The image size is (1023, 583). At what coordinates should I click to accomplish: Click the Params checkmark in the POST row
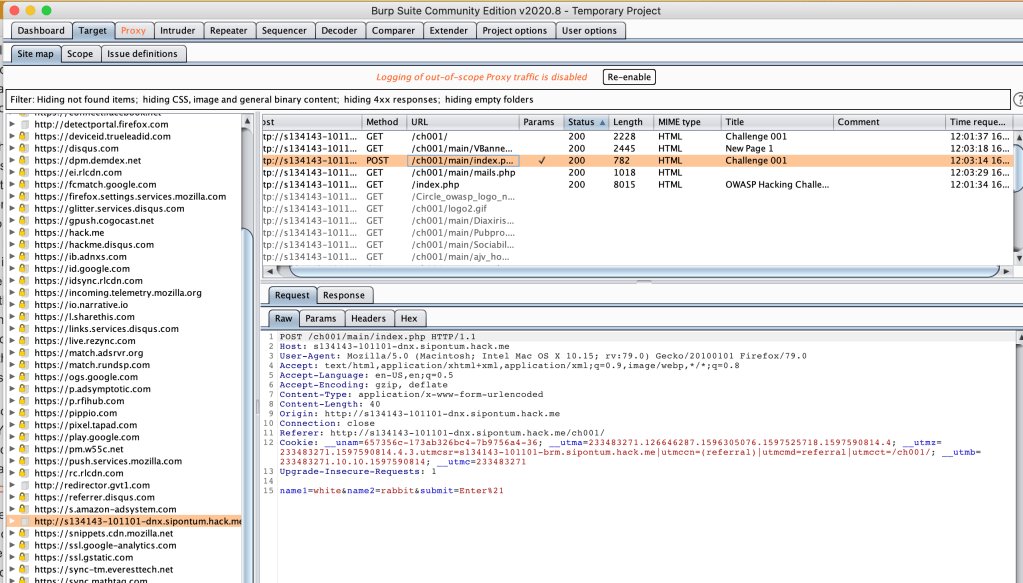point(541,160)
